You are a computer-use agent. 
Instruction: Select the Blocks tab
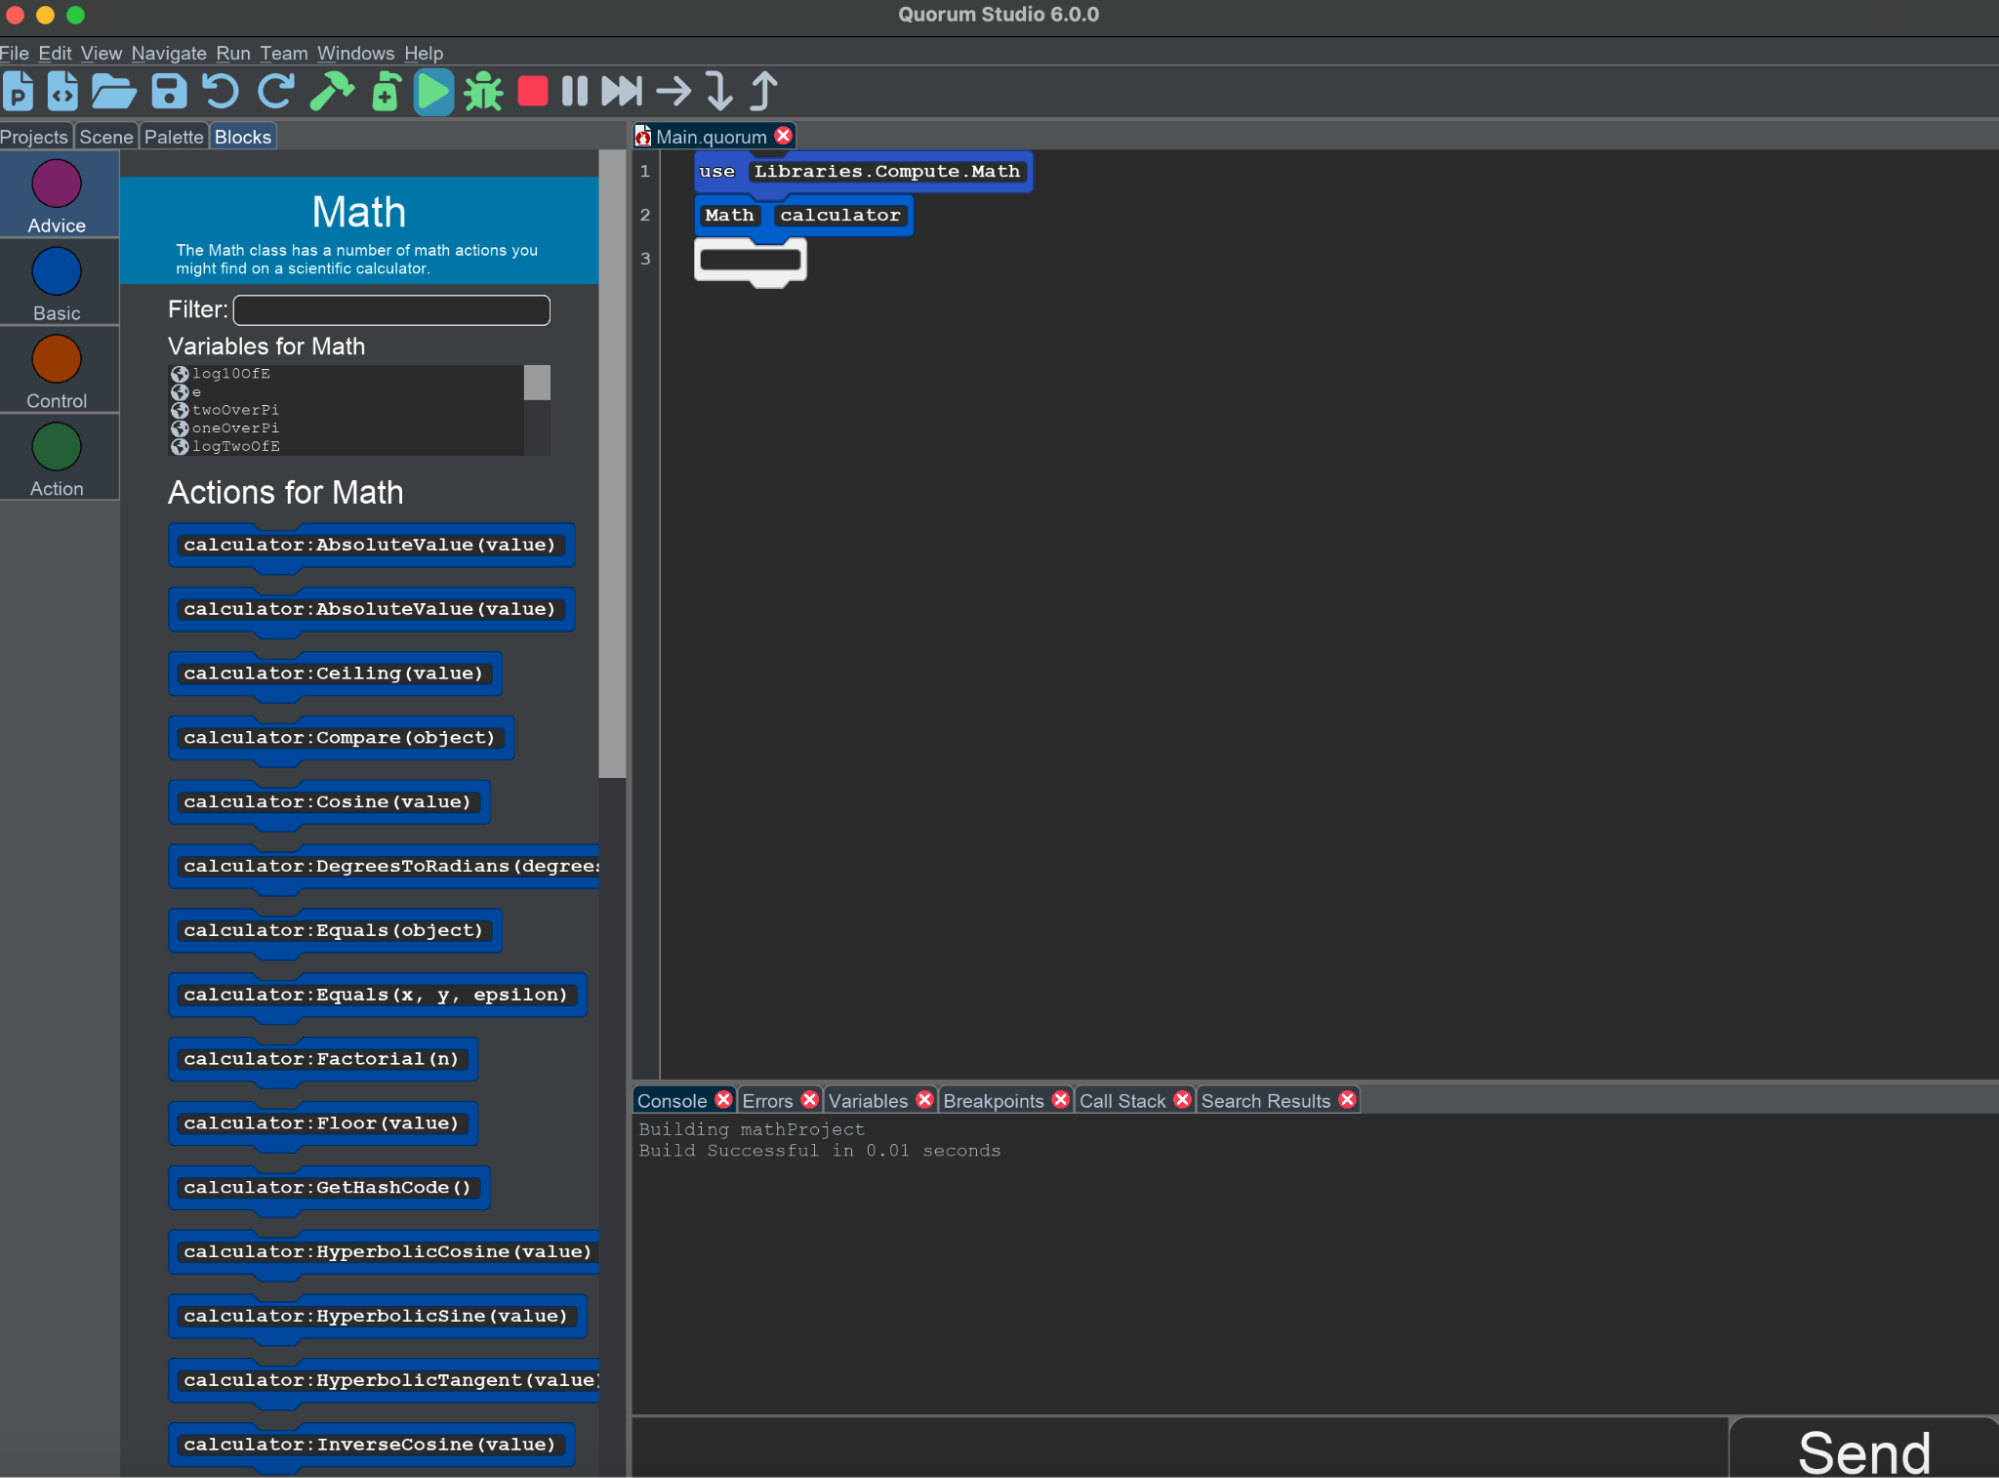[x=243, y=137]
